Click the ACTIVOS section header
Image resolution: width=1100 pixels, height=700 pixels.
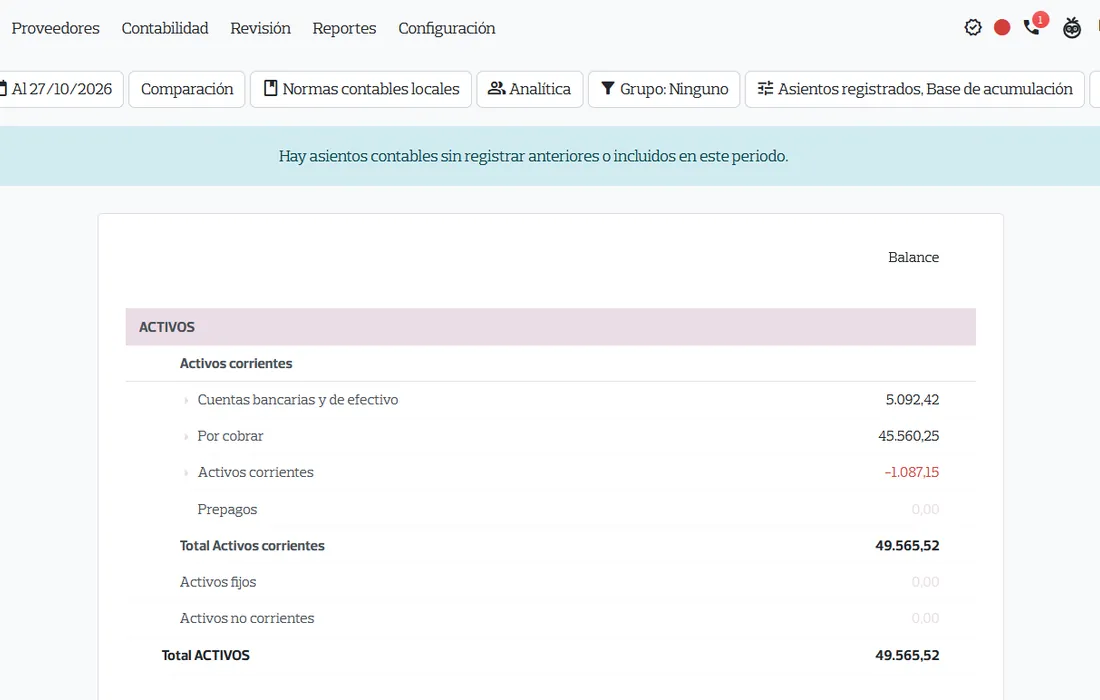coord(551,327)
